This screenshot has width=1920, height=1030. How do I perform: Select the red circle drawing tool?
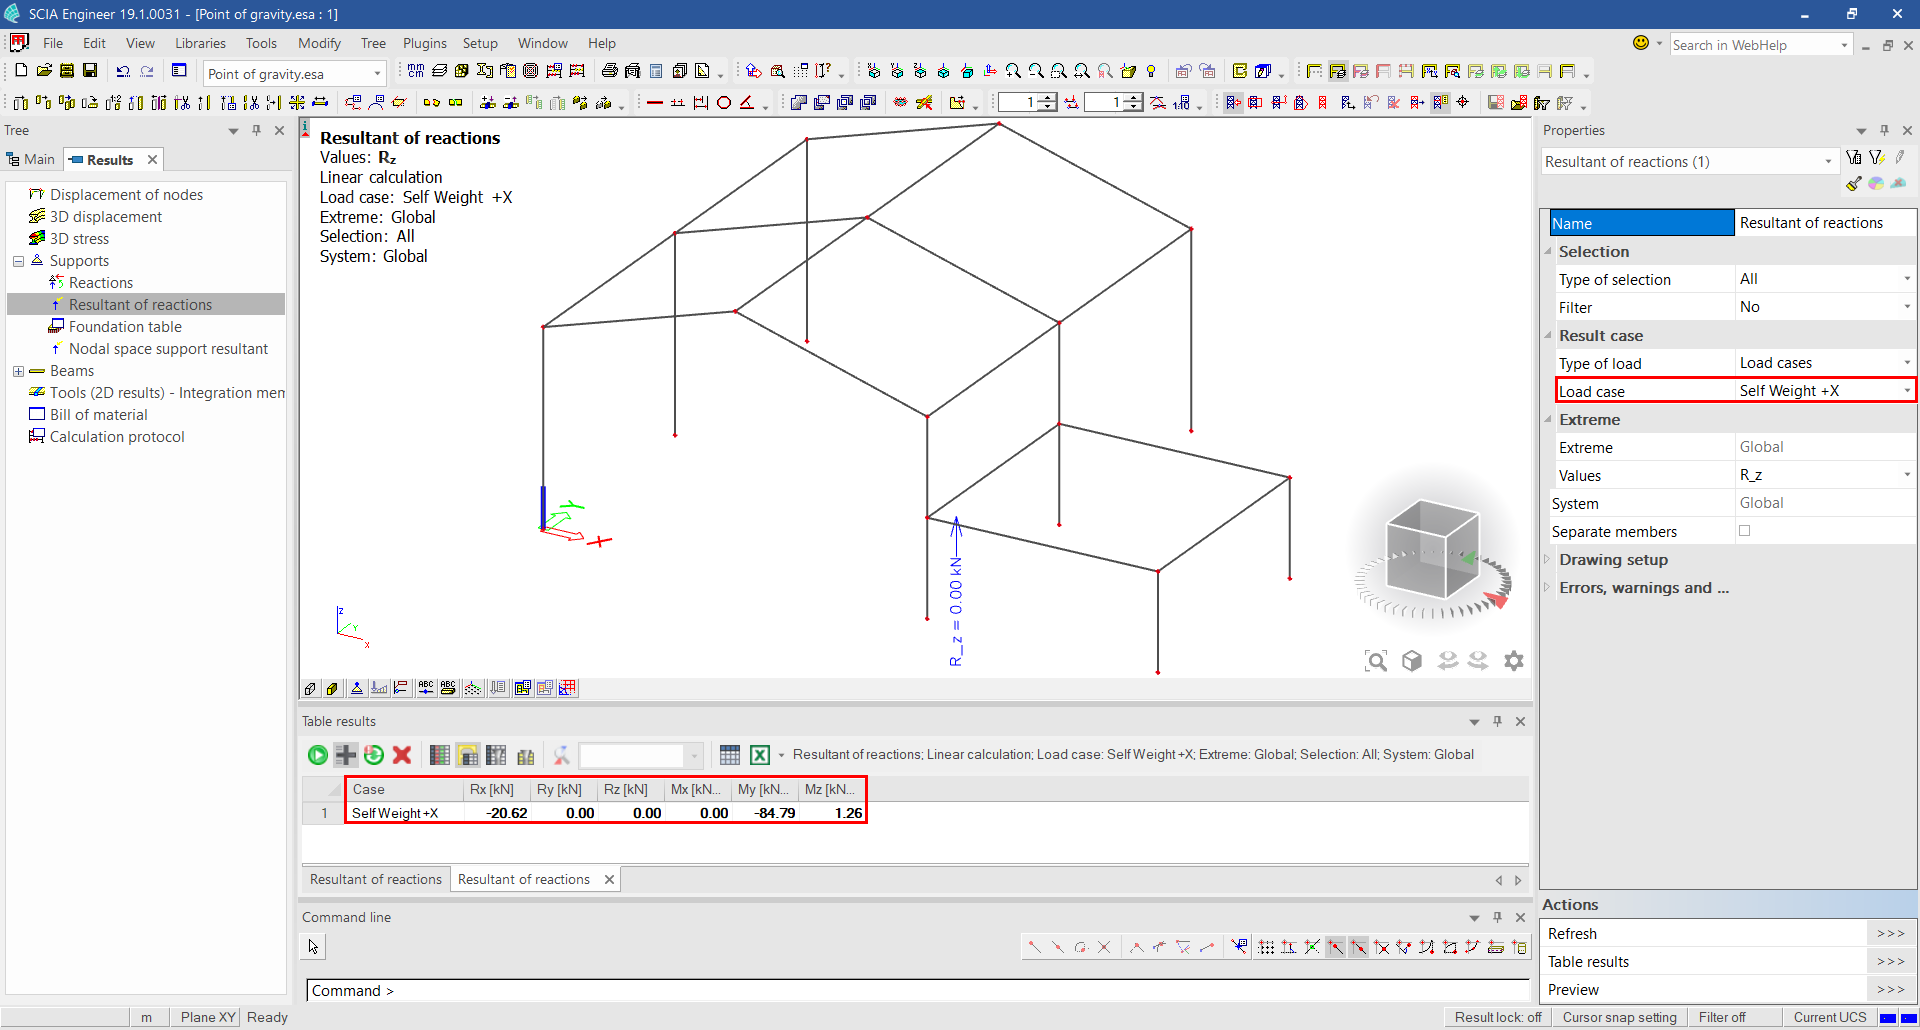coord(724,102)
